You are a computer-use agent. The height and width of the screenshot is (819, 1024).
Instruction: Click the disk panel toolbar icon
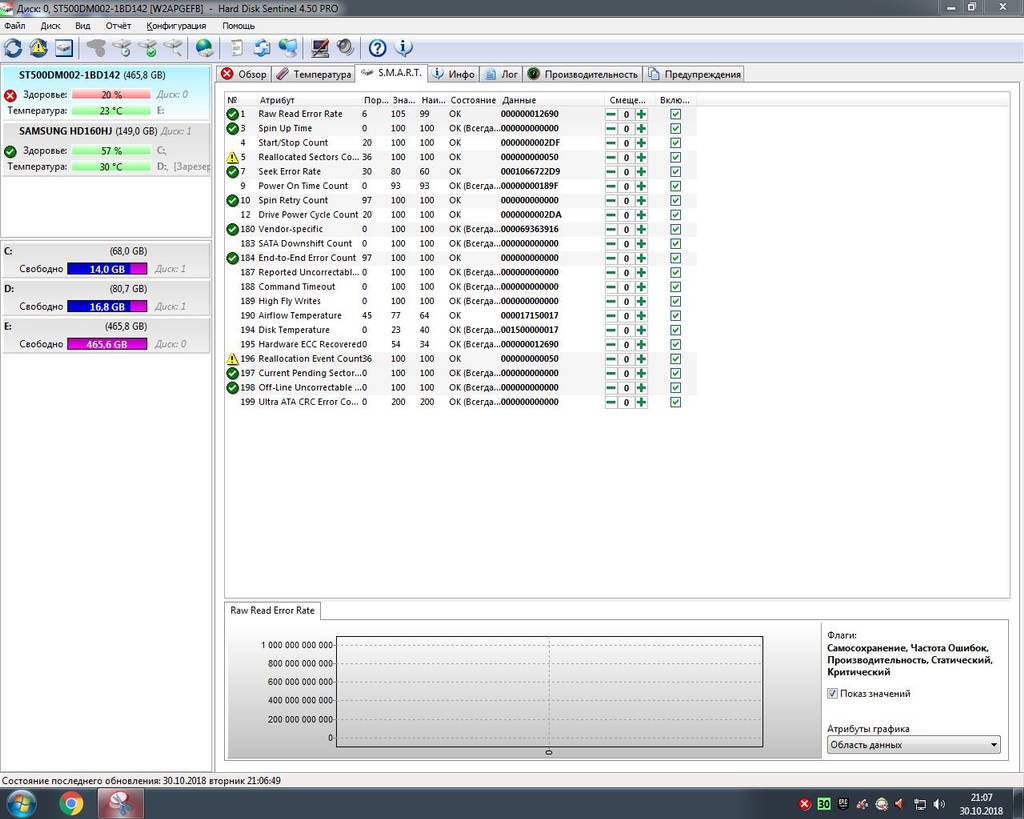pyautogui.click(x=63, y=48)
